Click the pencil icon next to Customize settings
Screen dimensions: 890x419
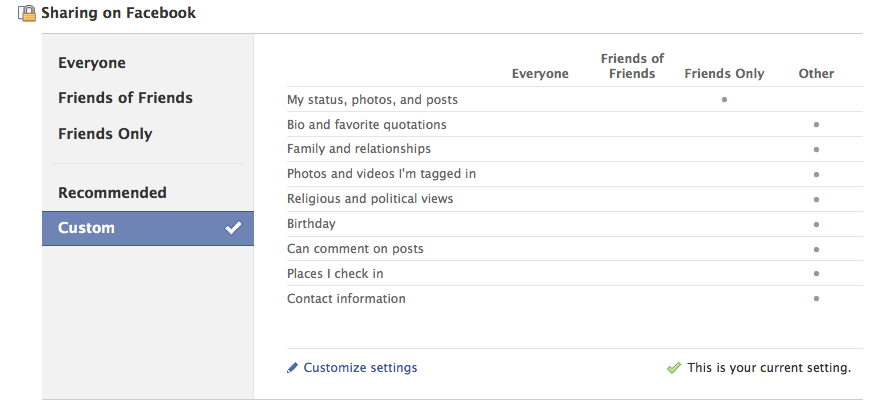coord(292,368)
